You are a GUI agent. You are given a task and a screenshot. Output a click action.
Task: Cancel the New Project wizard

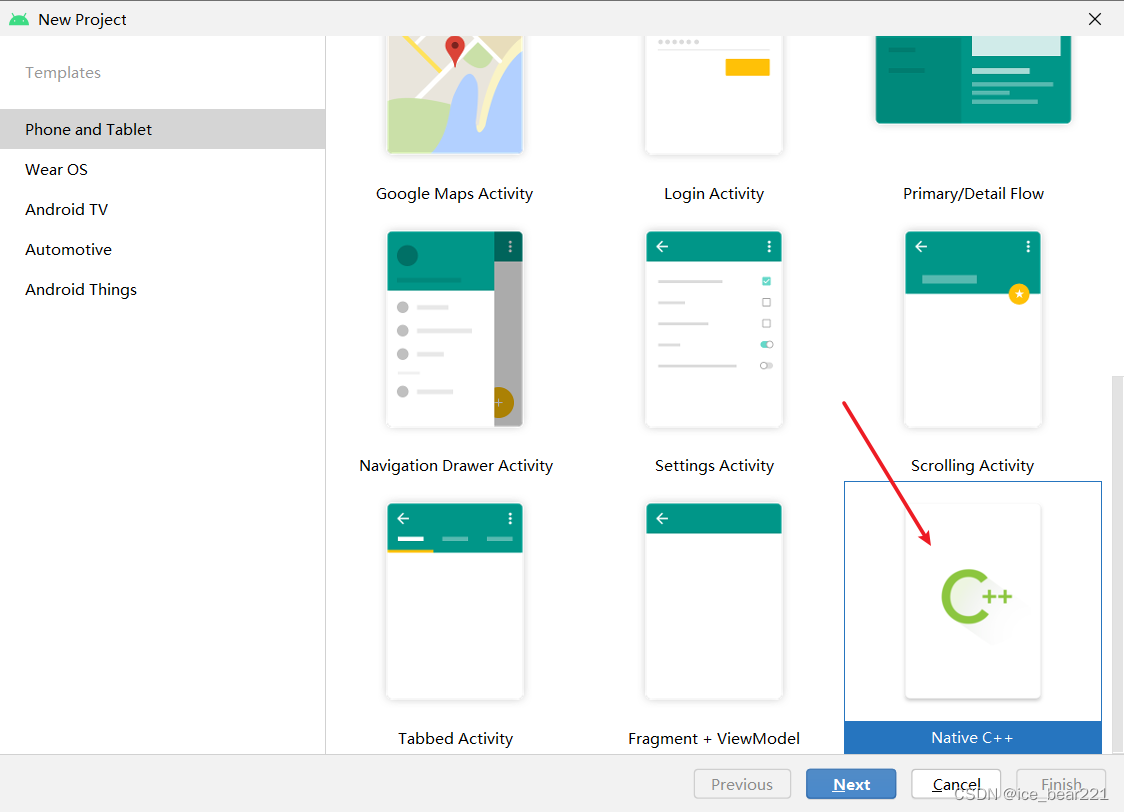point(956,784)
